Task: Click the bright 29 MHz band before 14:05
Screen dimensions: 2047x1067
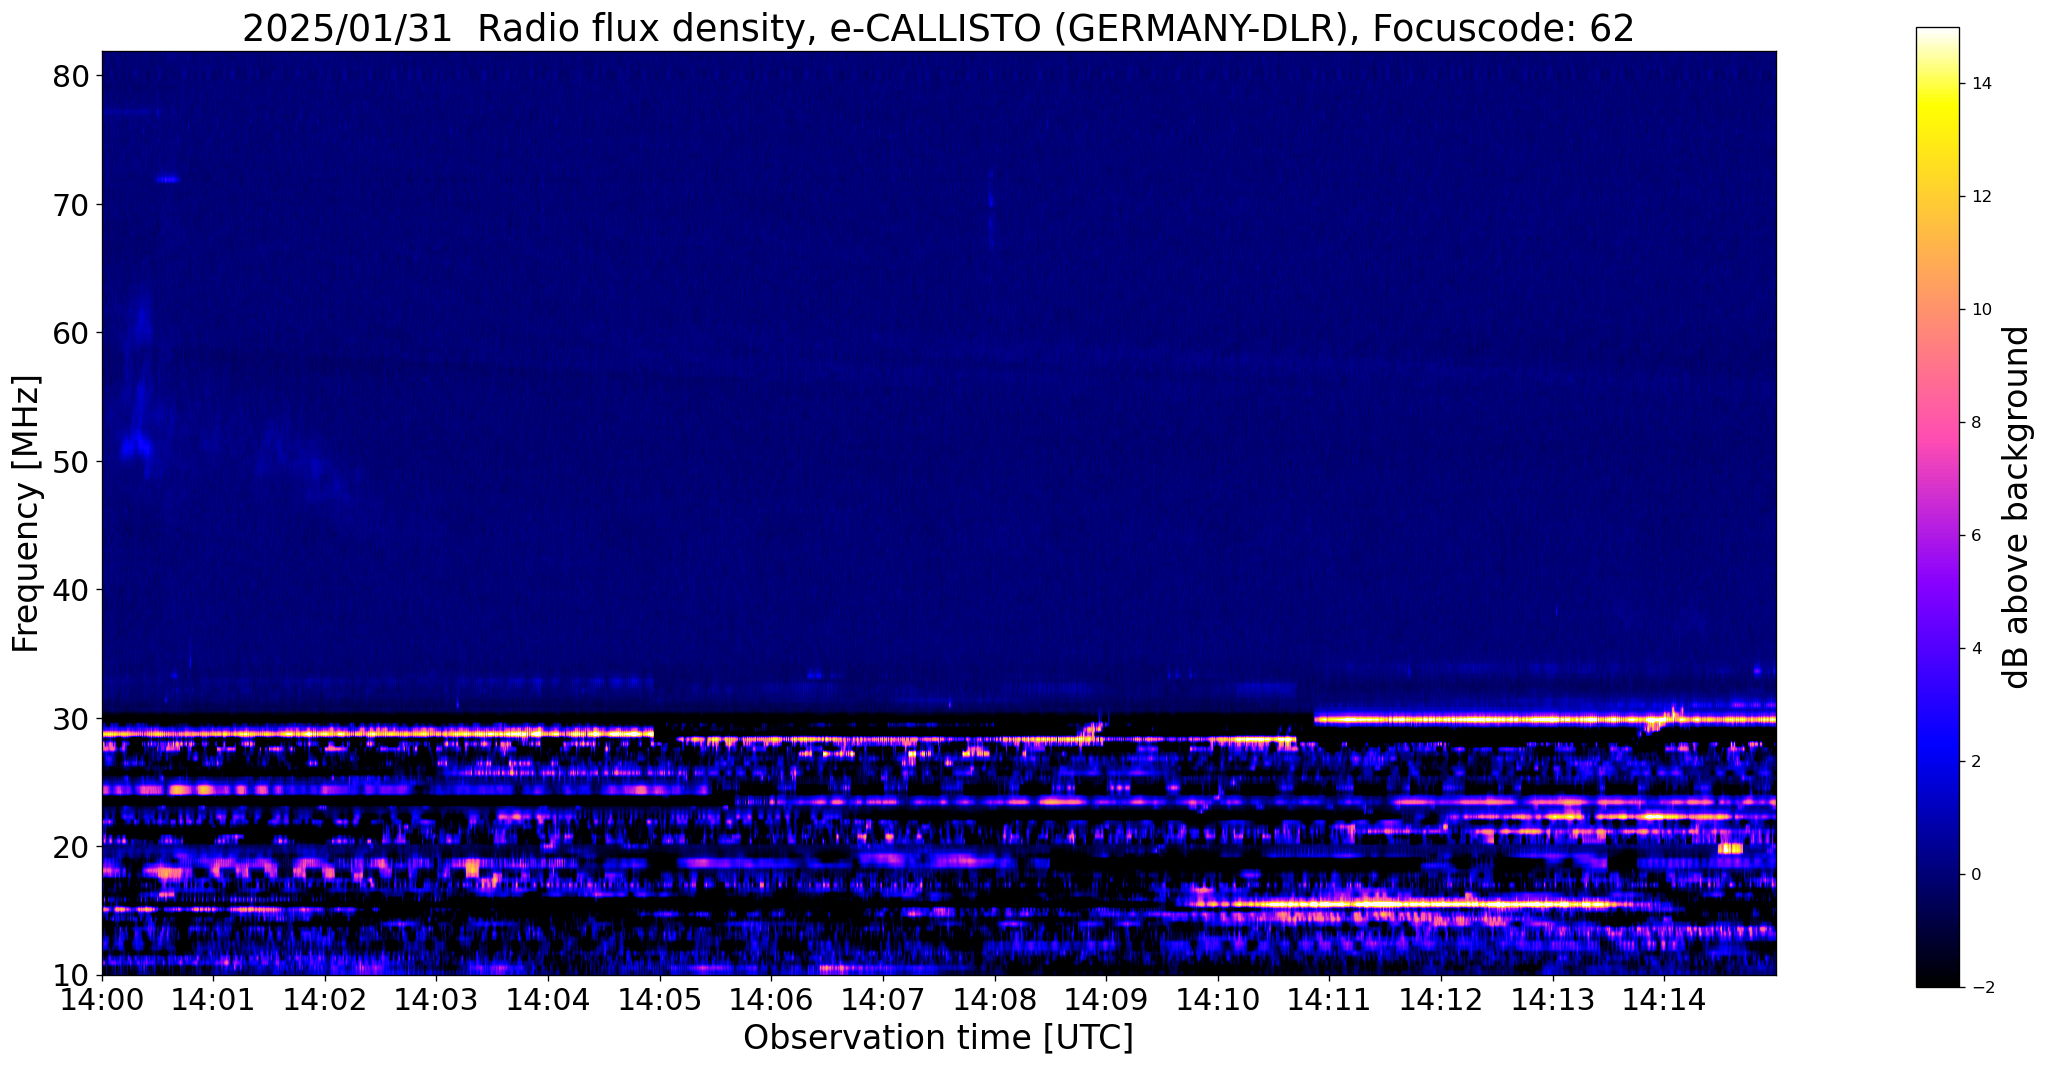Action: click(x=378, y=733)
